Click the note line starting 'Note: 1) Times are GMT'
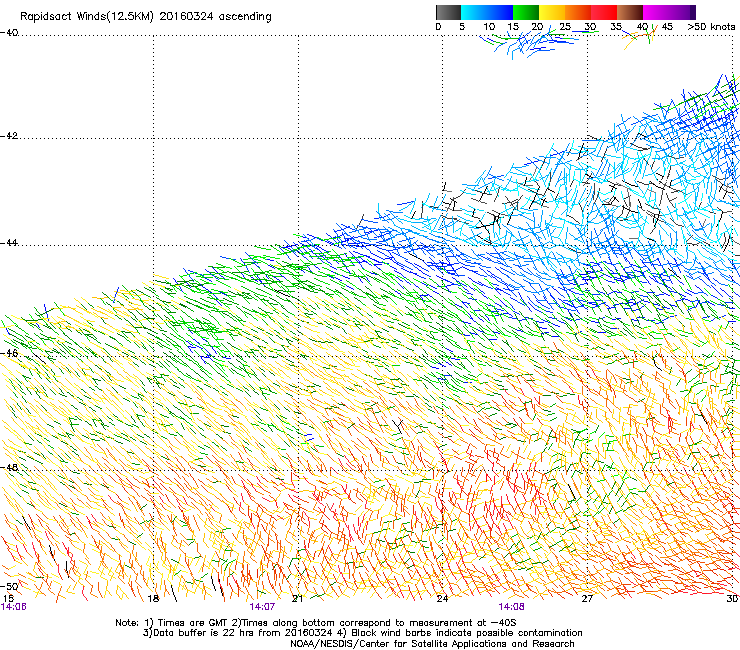 316,623
